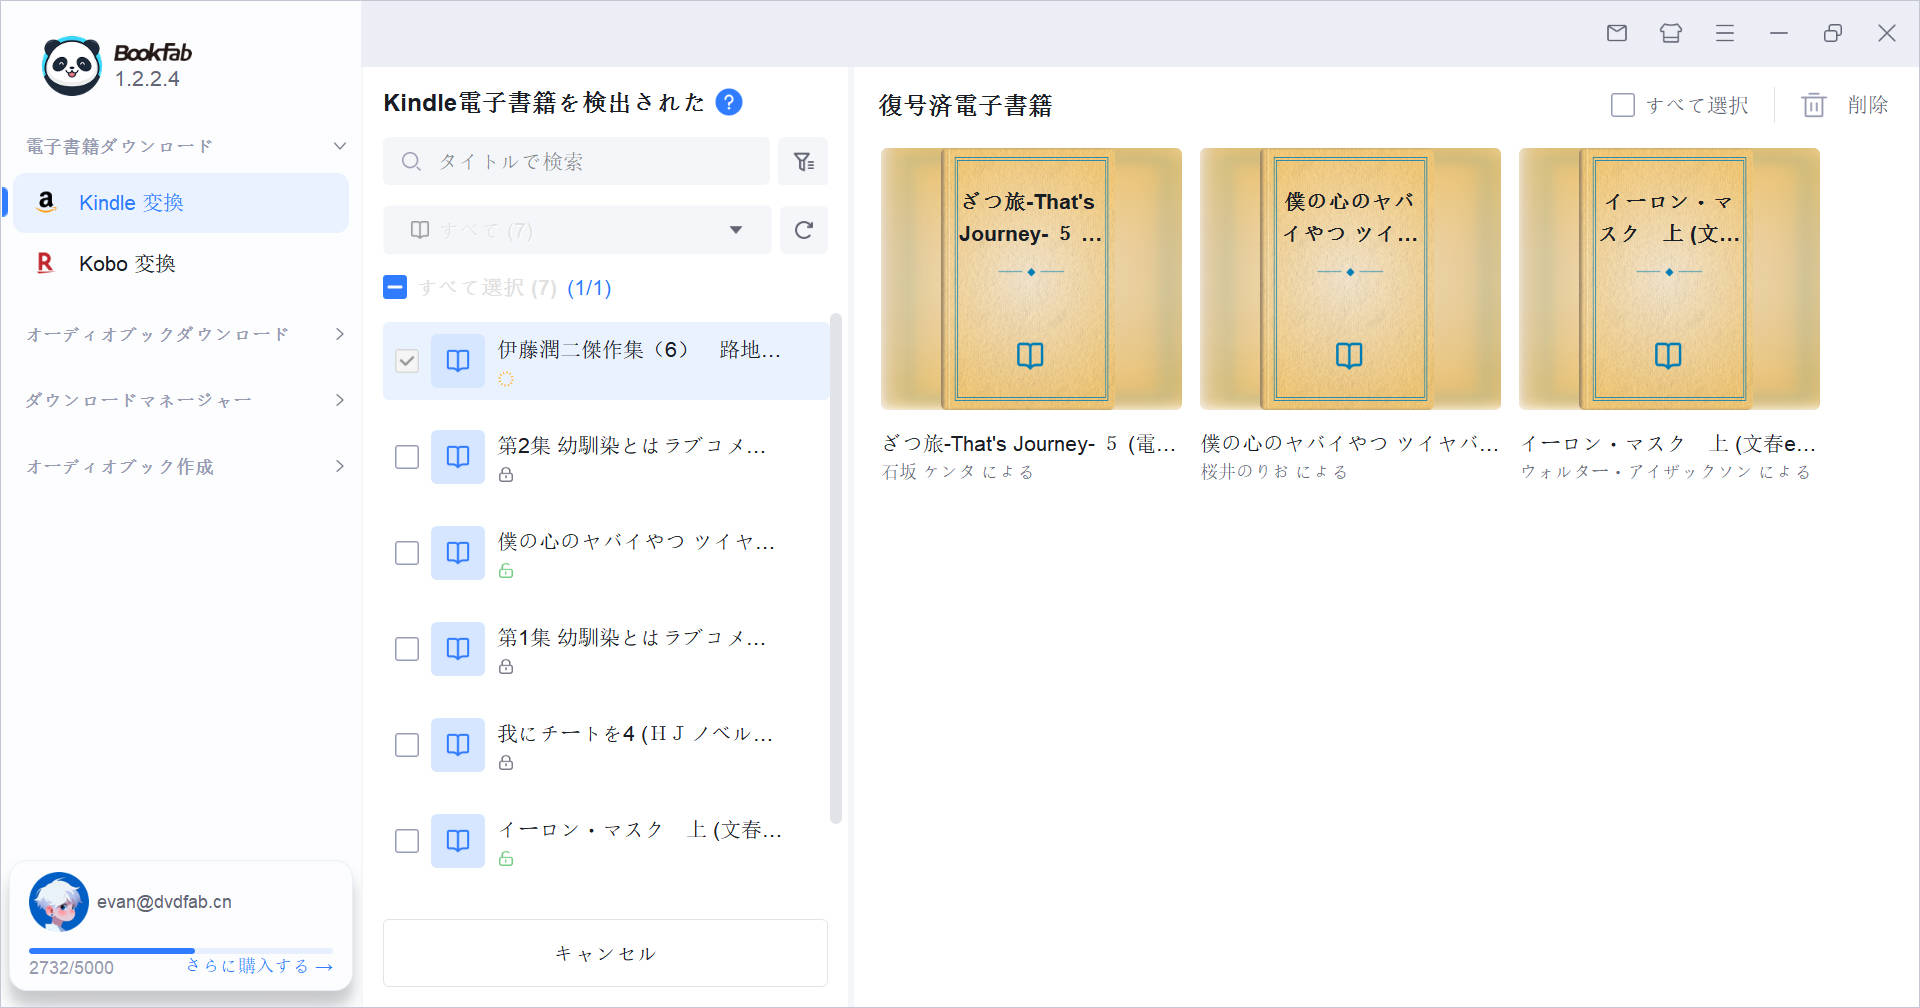
Task: Click the book icon on 伊藤潤二傑作集 entry
Action: tap(457, 360)
